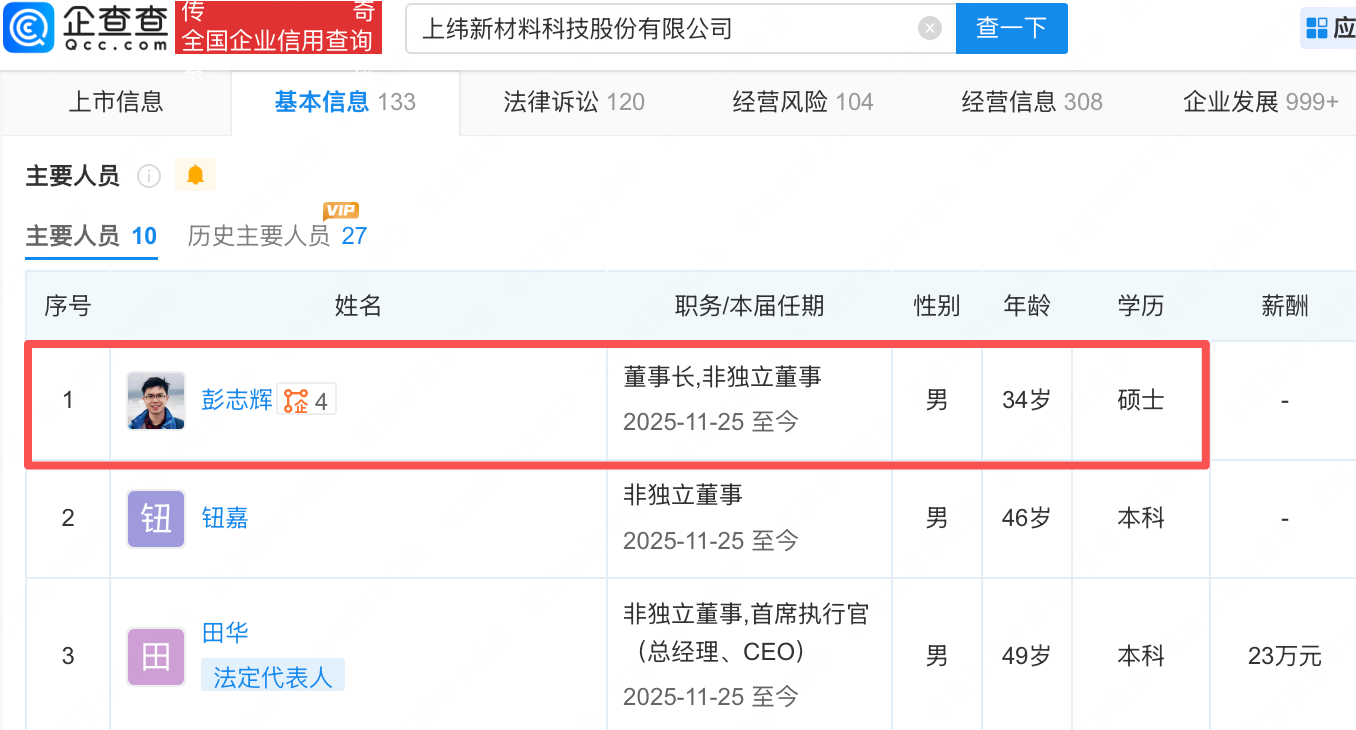Click the 学历 column header

click(1141, 306)
